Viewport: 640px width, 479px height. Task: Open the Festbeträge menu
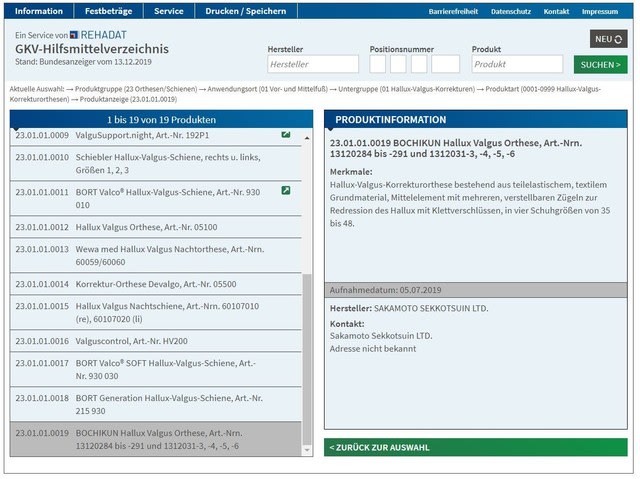[109, 11]
